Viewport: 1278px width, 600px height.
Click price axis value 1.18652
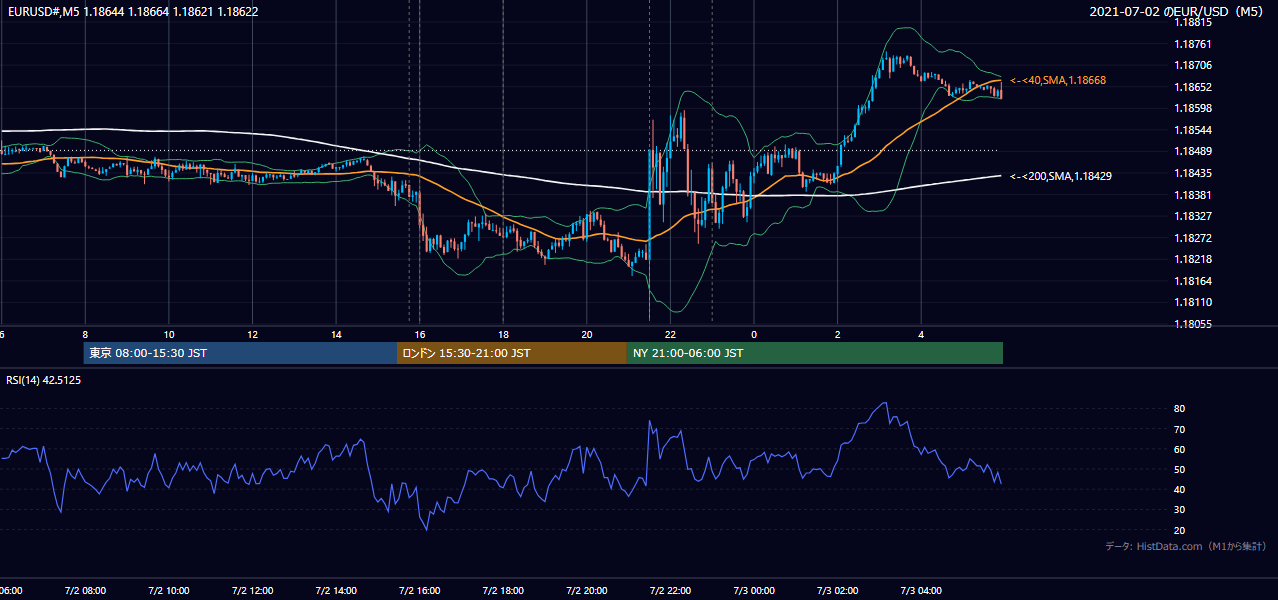pyautogui.click(x=1194, y=87)
